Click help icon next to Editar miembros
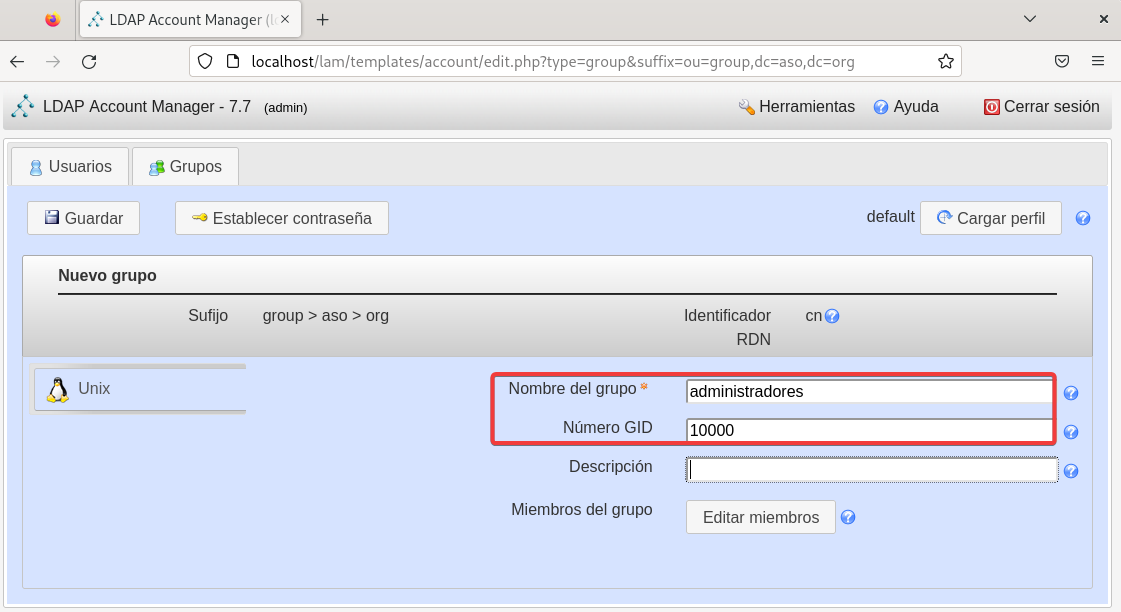 [x=848, y=517]
